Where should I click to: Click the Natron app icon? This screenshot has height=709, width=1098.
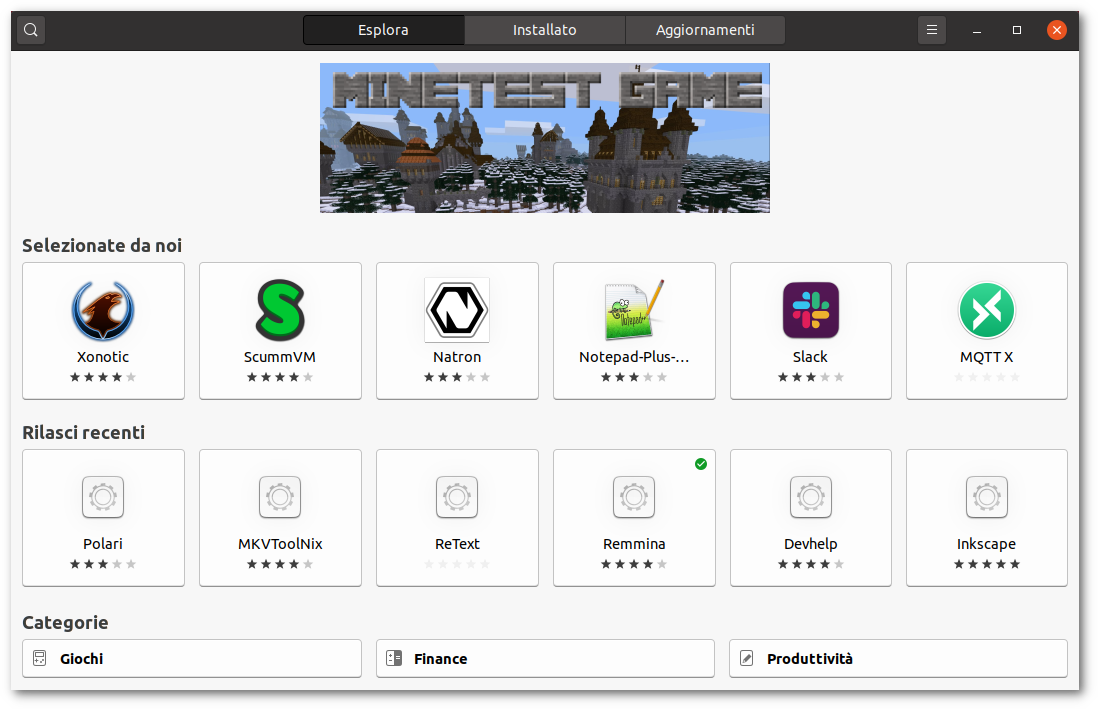(x=457, y=310)
